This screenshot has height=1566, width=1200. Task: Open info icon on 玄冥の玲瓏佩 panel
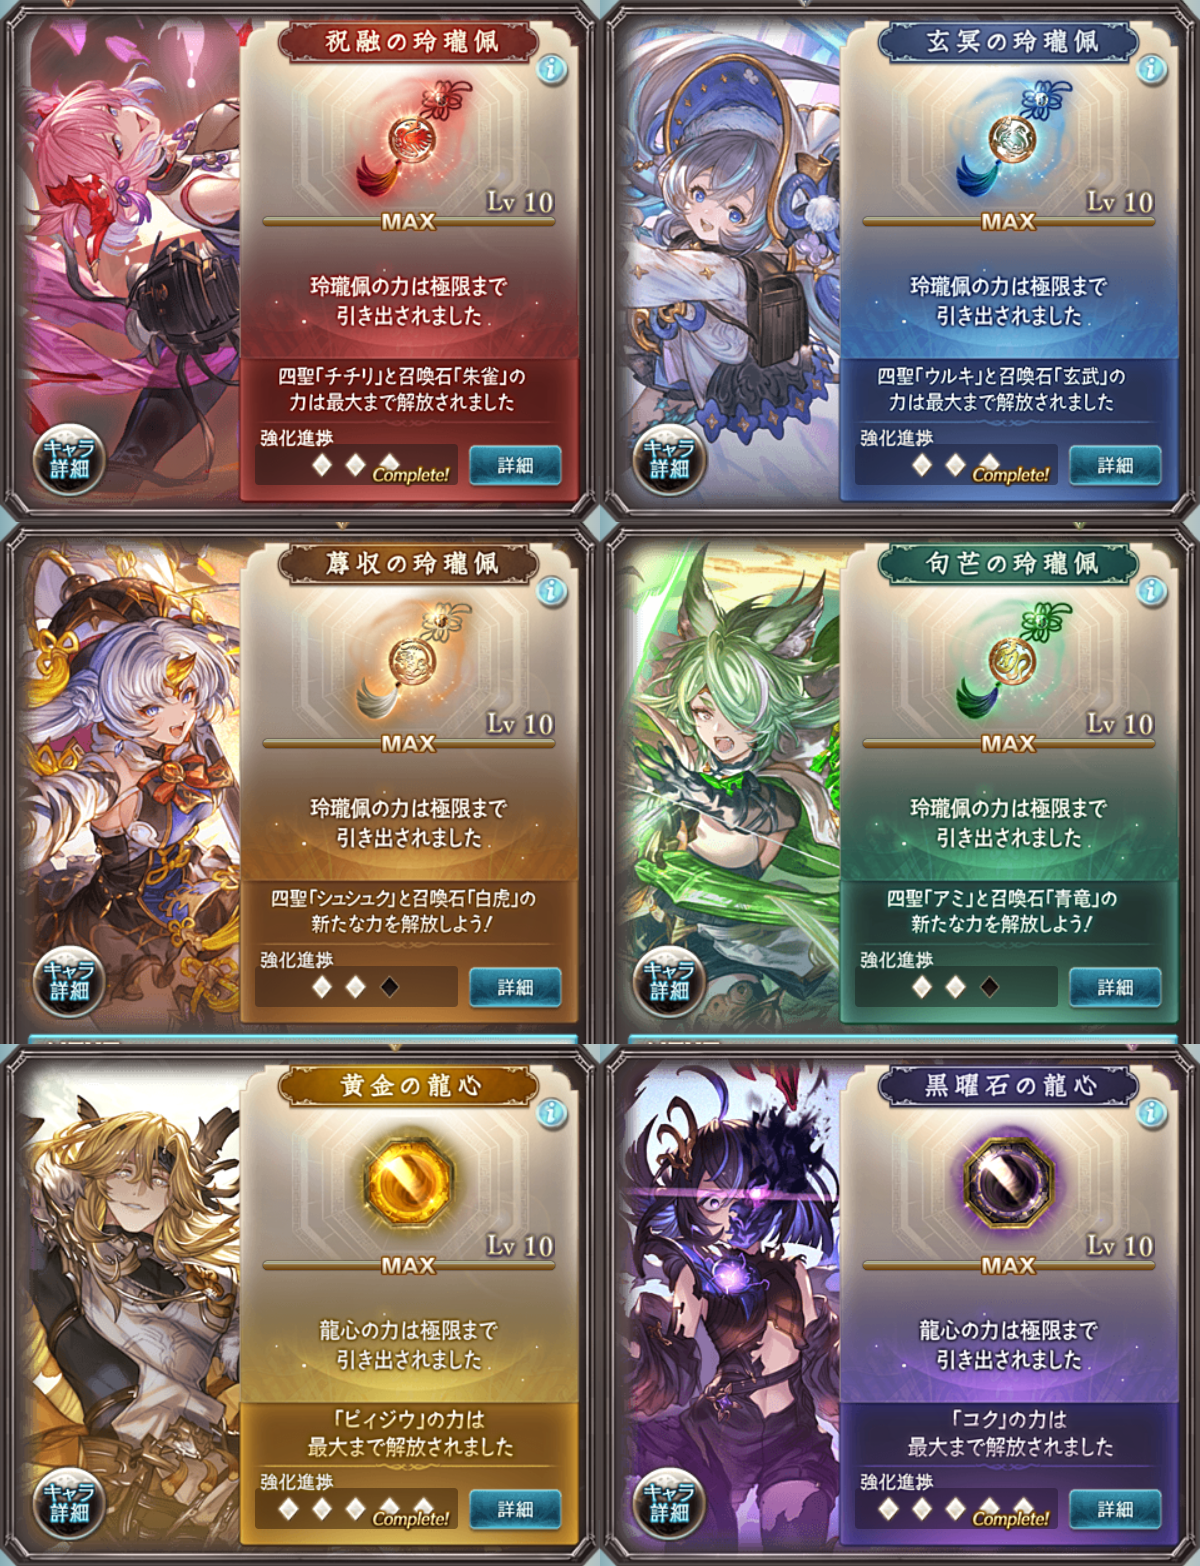pos(1151,69)
